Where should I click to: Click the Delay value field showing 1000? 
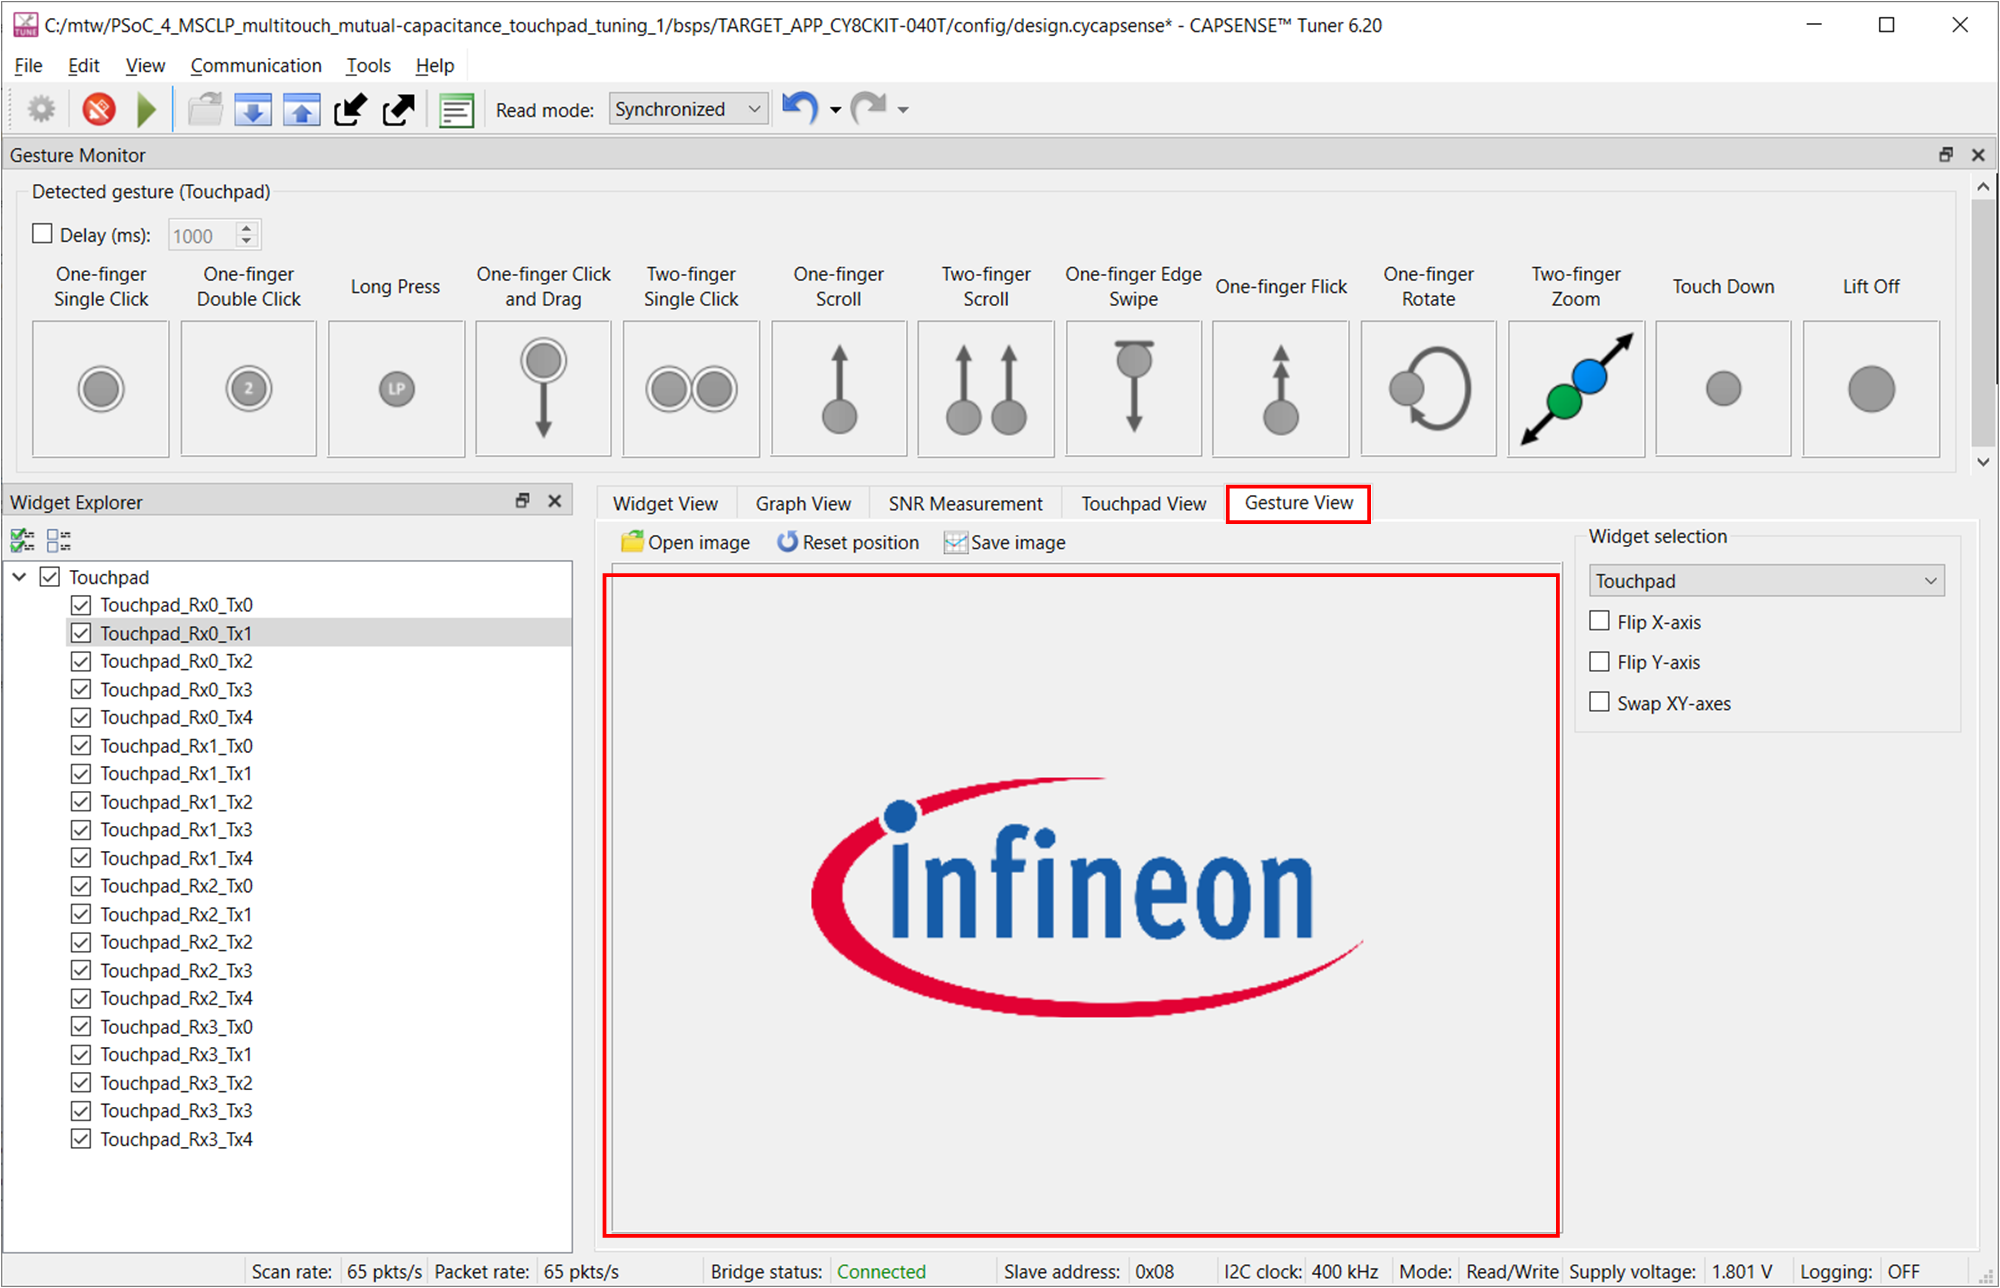coord(203,236)
